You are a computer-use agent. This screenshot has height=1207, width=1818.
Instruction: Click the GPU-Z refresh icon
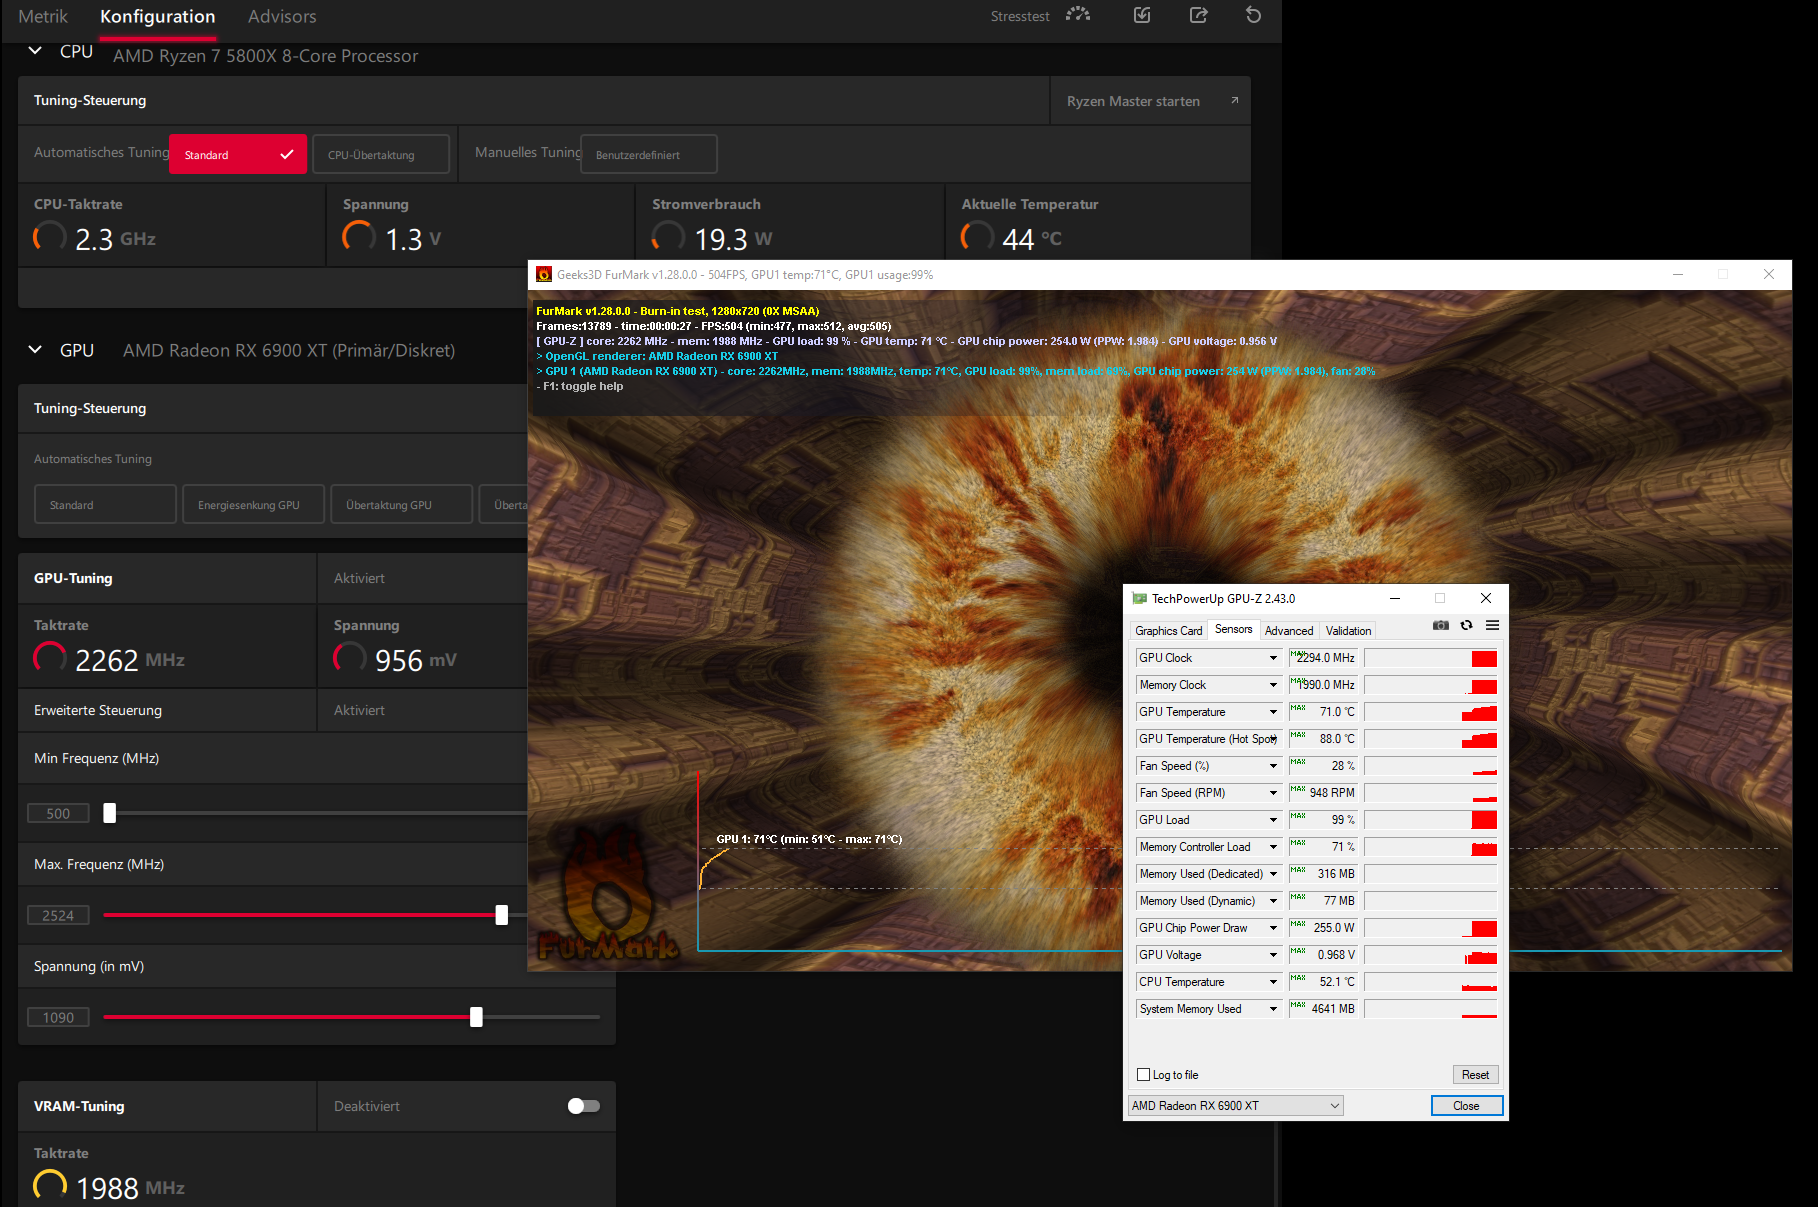coord(1466,625)
